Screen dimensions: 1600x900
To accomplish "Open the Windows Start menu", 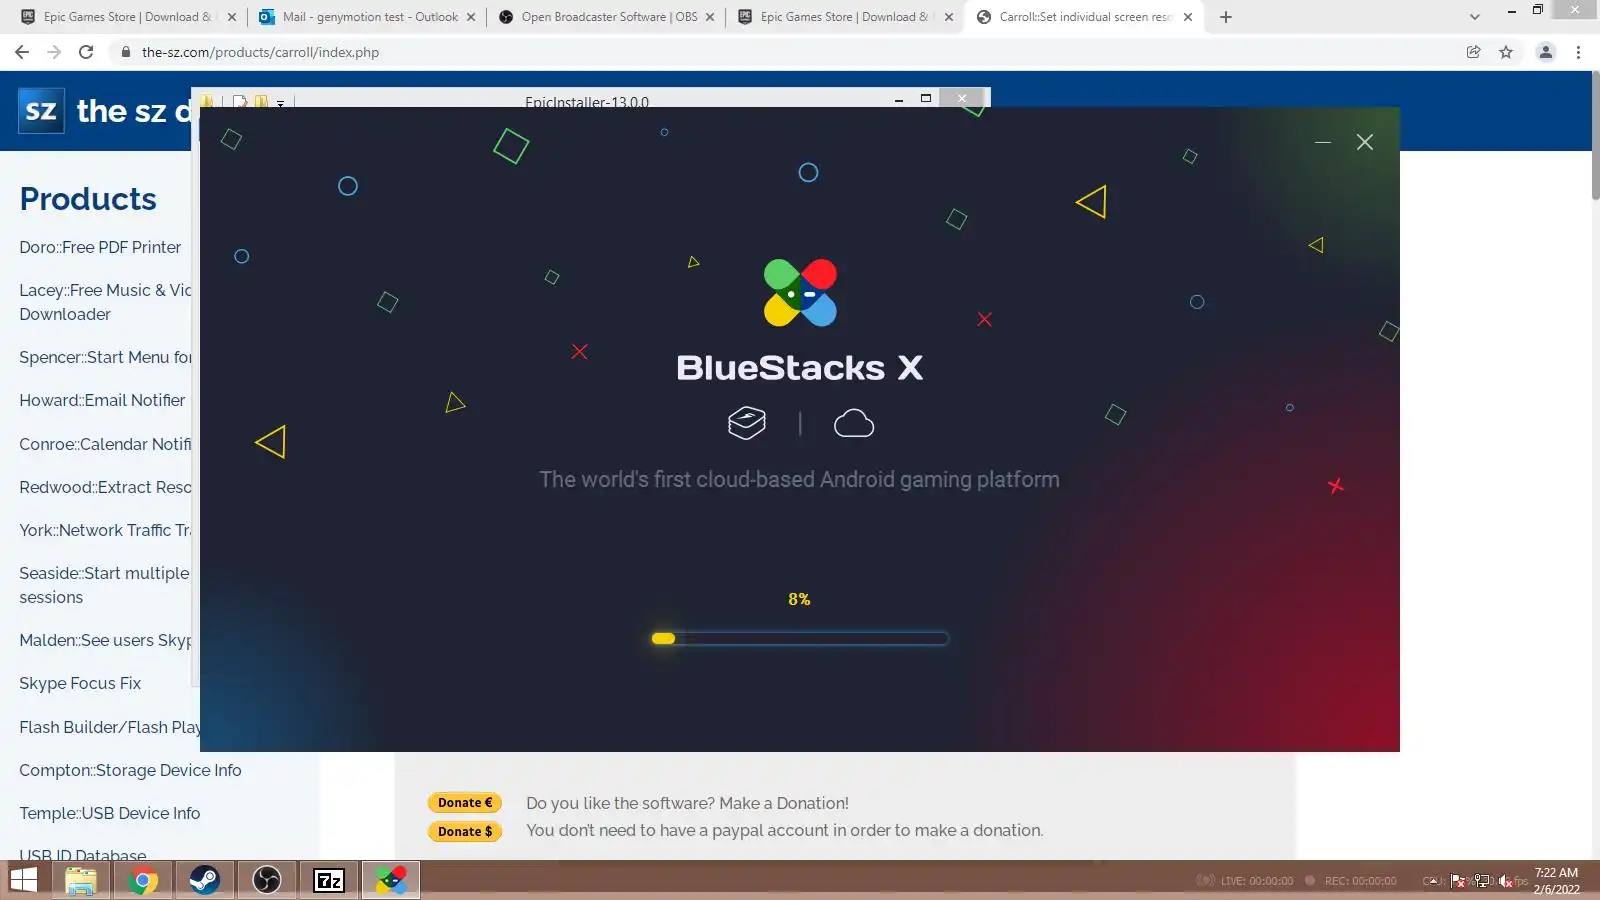I will (x=23, y=880).
